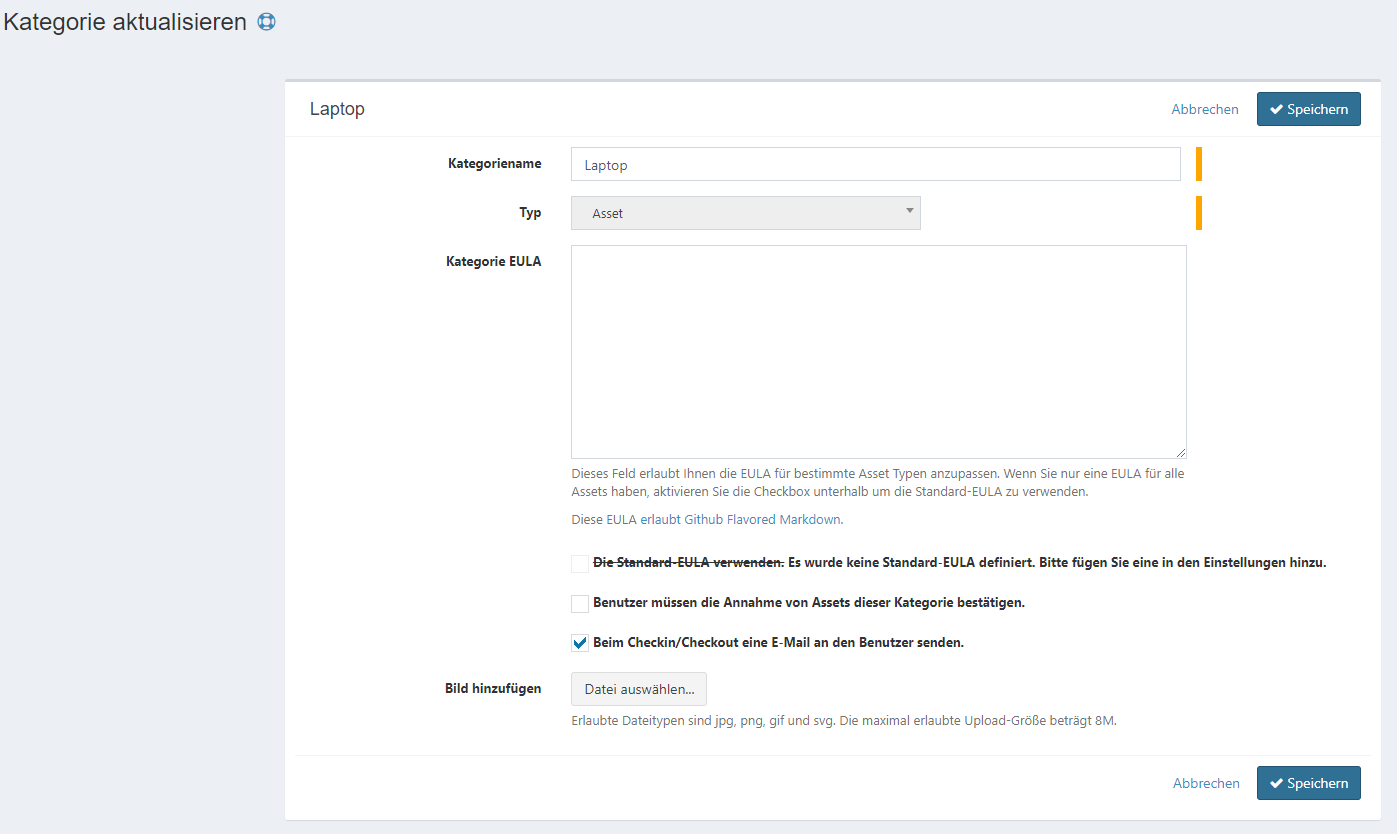The image size is (1397, 834).
Task: Check the Standard-EULA verwenden checkbox
Action: pos(579,563)
